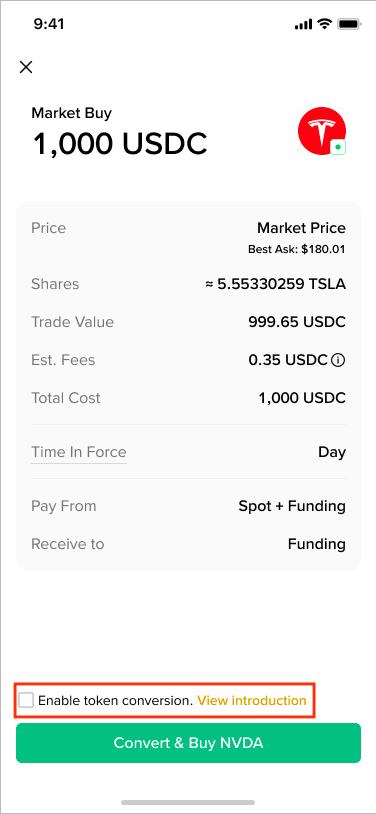The height and width of the screenshot is (814, 376).
Task: Tap the Market Price value
Action: [301, 228]
